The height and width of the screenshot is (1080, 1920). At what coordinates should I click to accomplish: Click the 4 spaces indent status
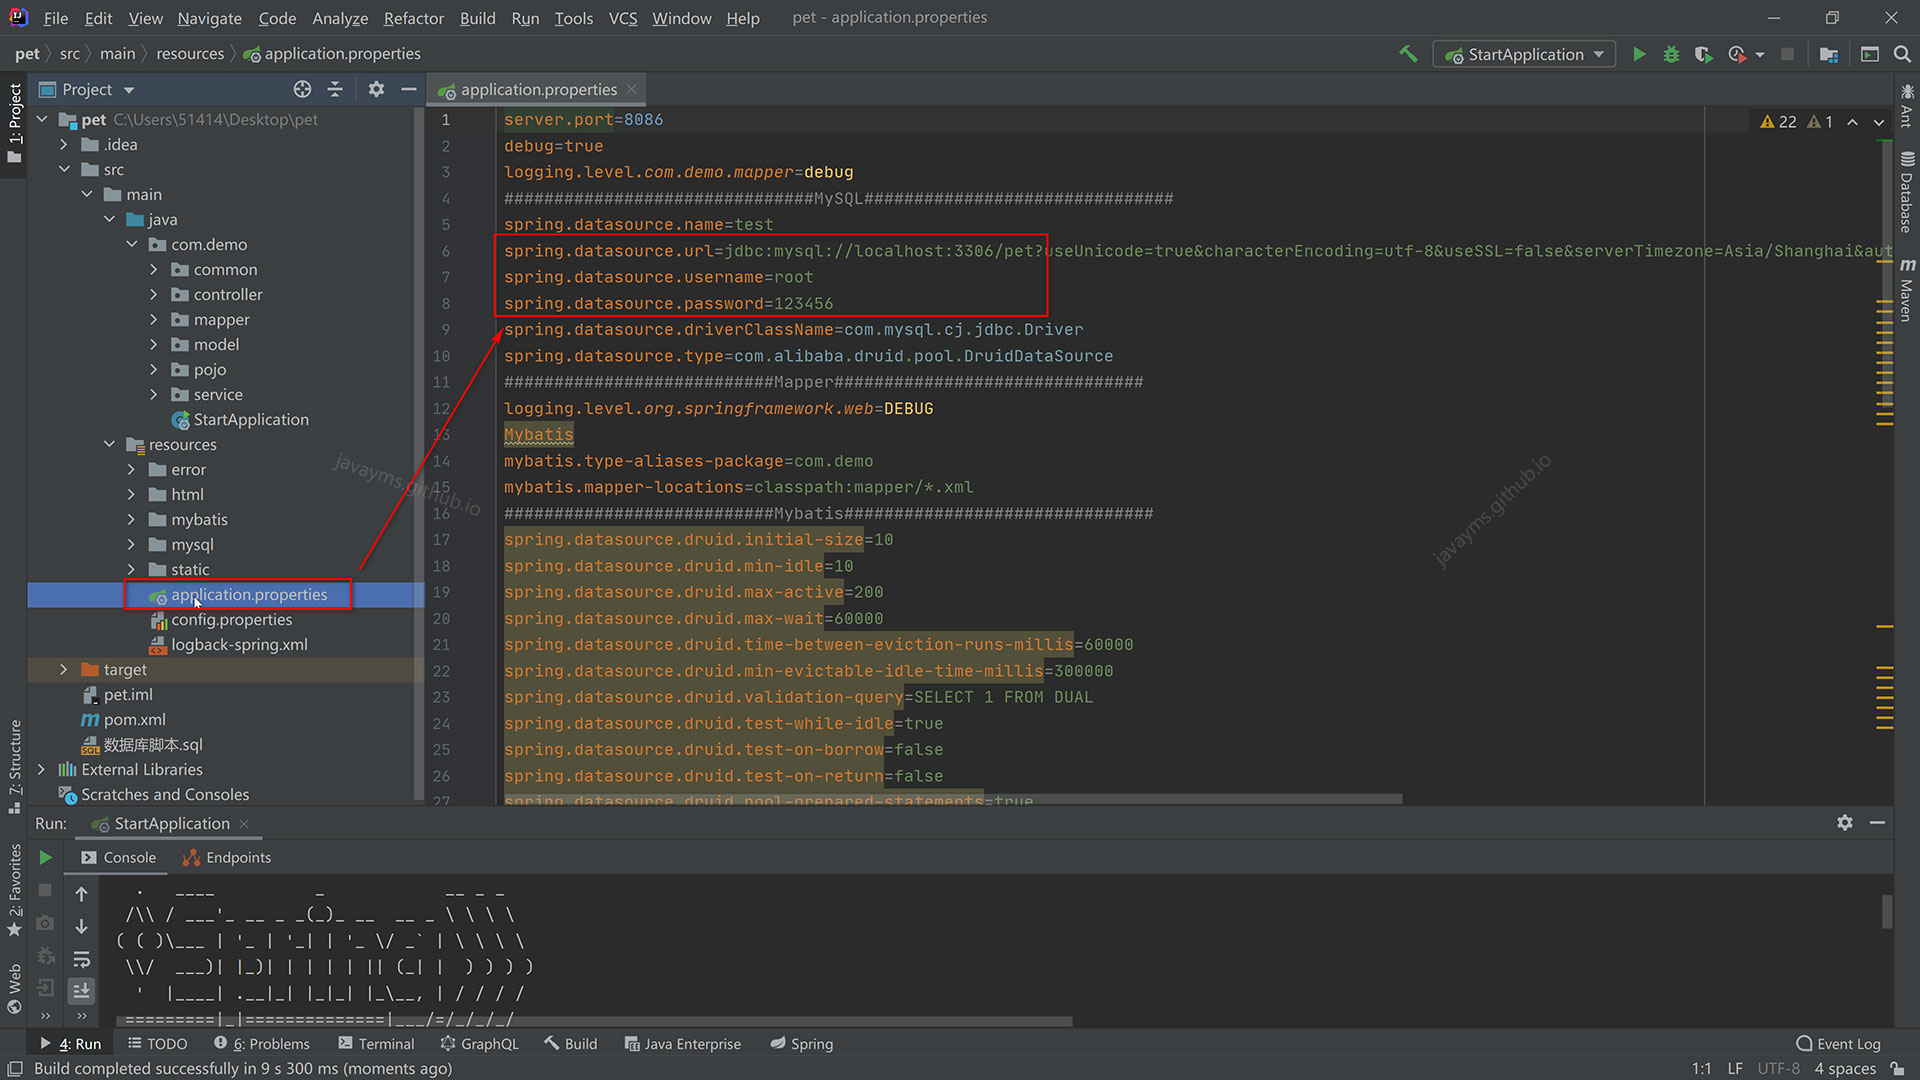tap(1845, 1068)
